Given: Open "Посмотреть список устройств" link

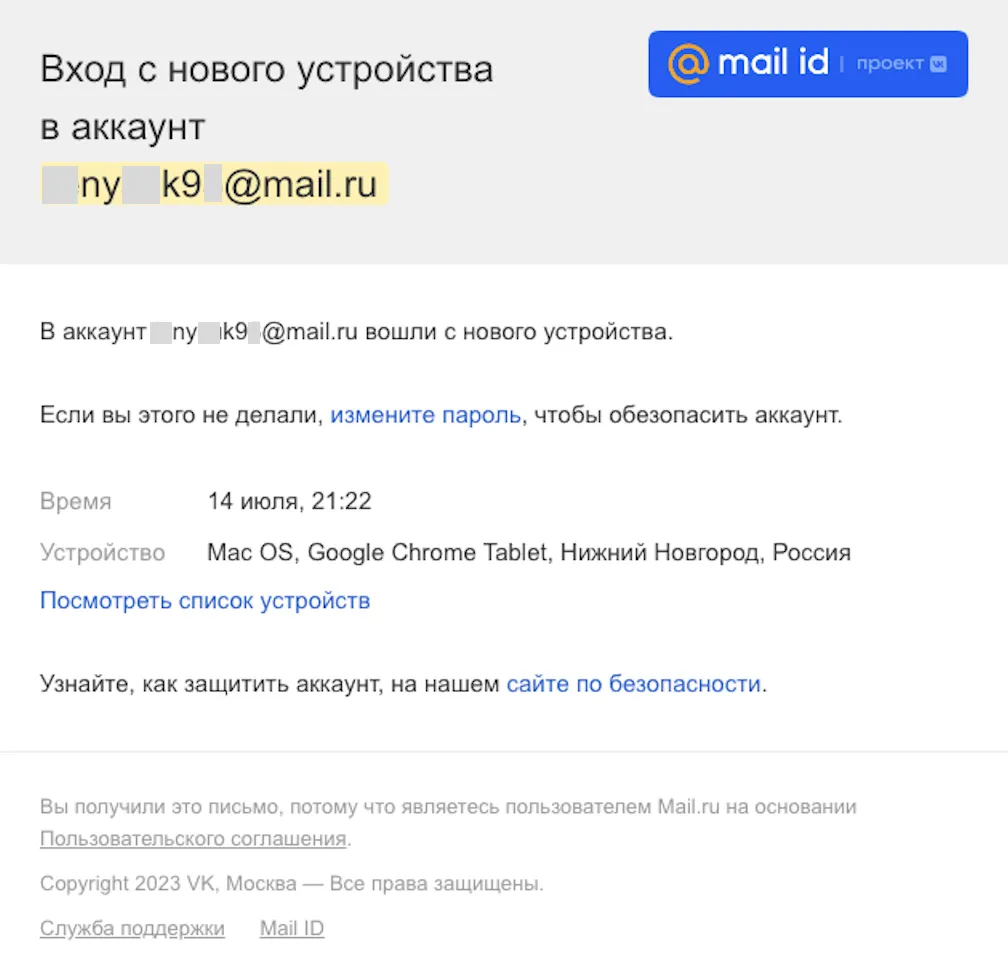Looking at the screenshot, I should click(x=205, y=601).
